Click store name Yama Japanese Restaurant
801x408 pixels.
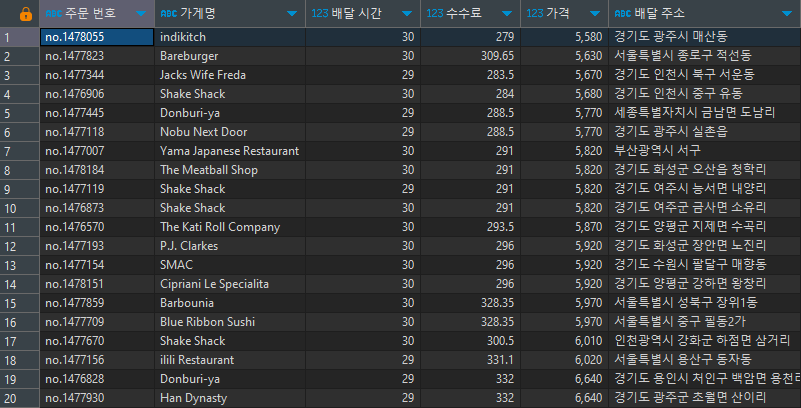click(229, 151)
